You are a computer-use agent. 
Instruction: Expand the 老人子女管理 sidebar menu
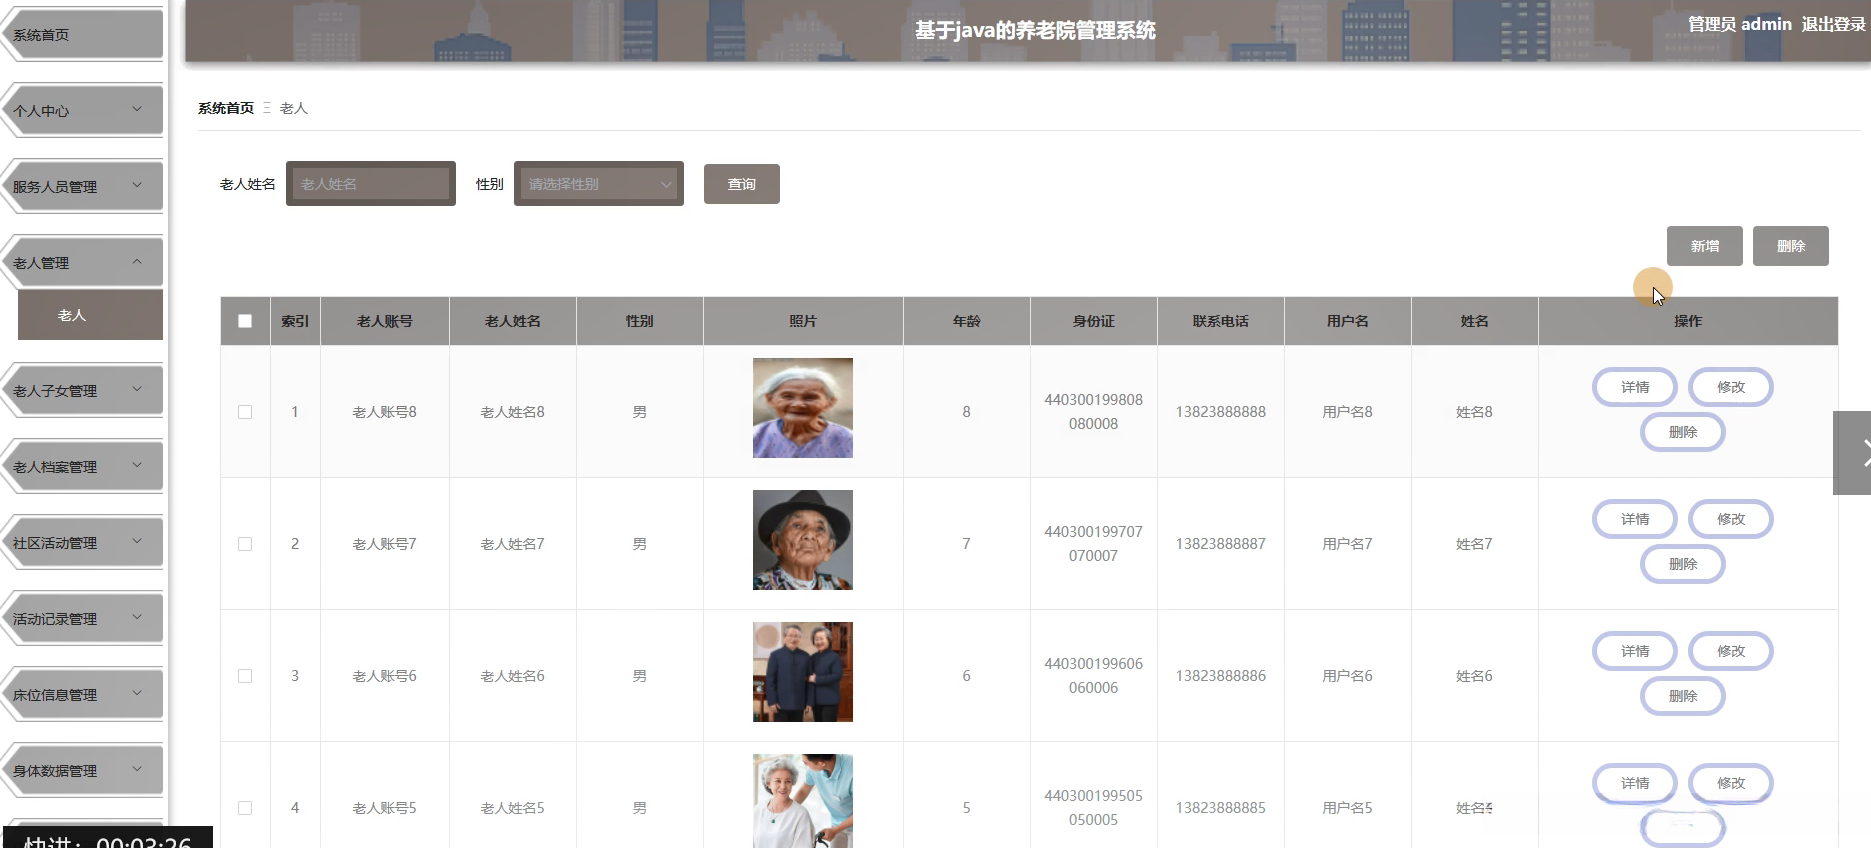click(83, 391)
